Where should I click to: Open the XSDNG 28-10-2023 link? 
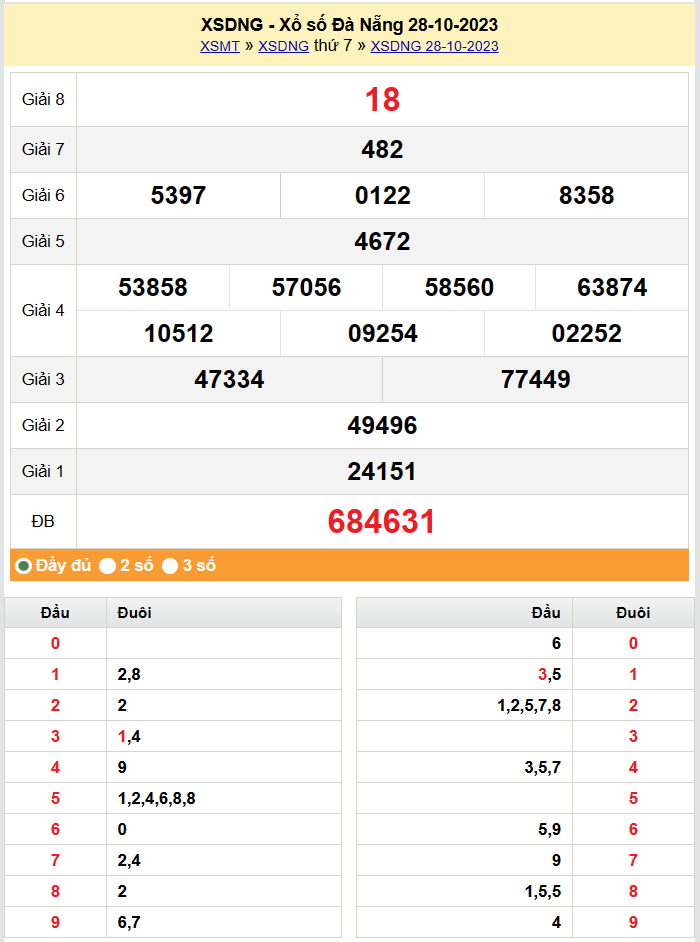(434, 46)
